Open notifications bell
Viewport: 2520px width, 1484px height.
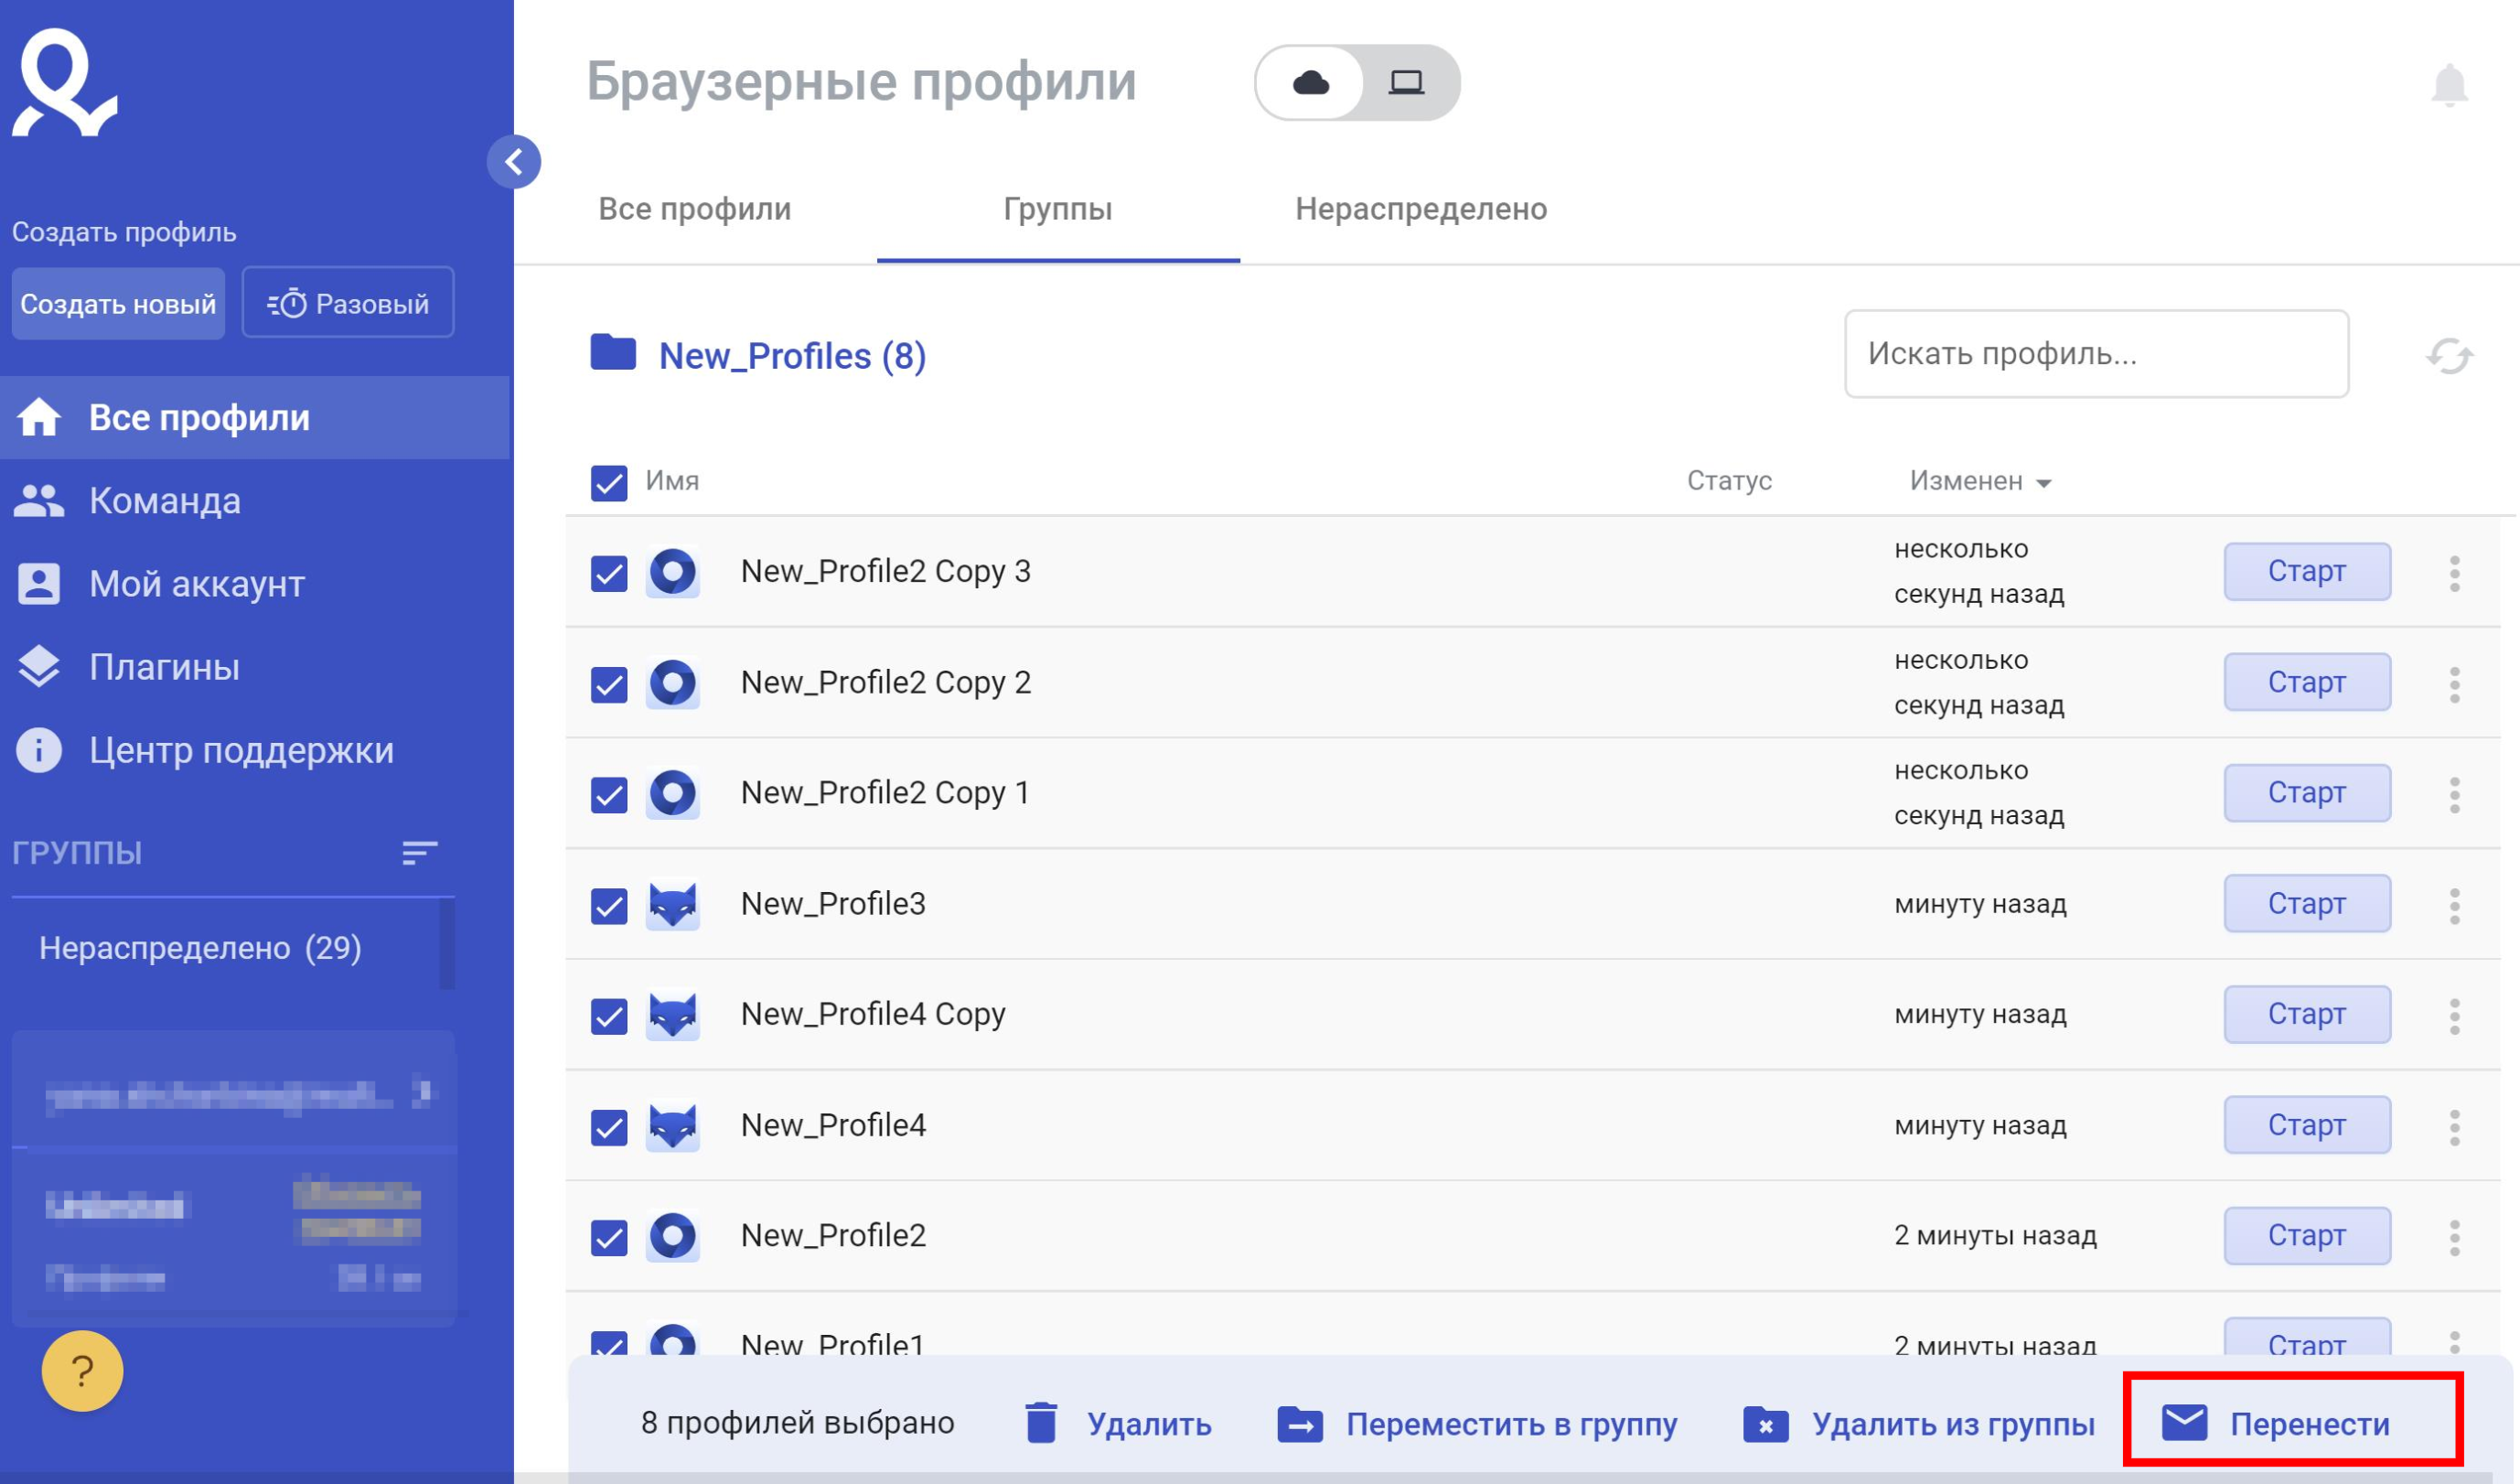coord(2449,85)
